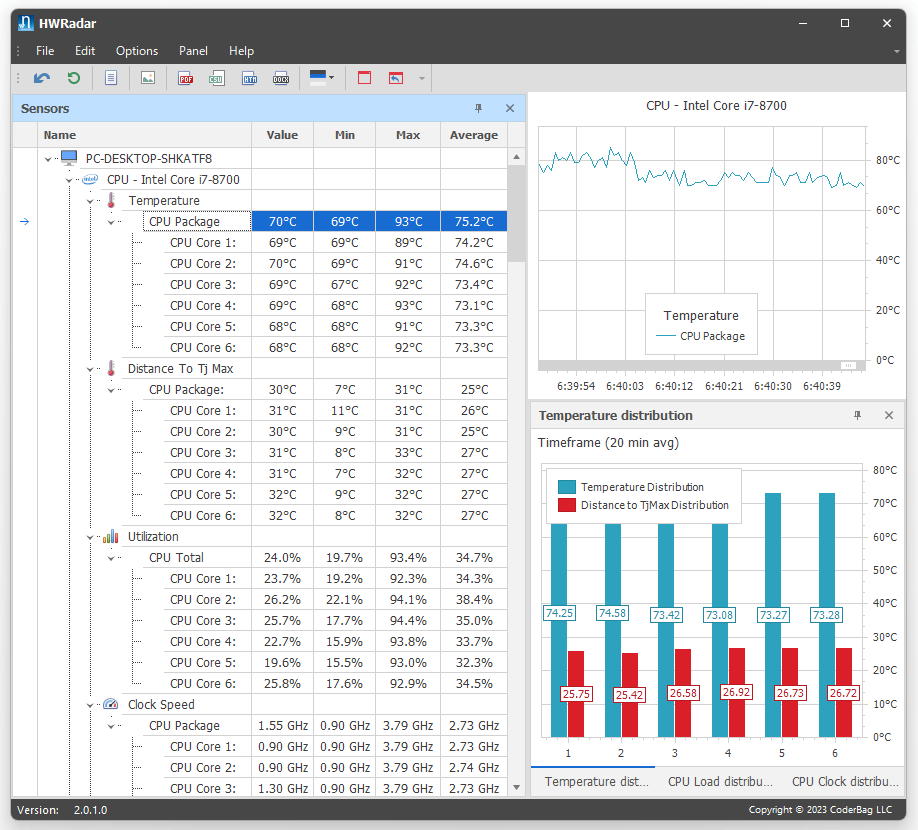
Task: Collapse the PC-DESKTOP-SHKATF8 node
Action: point(48,159)
